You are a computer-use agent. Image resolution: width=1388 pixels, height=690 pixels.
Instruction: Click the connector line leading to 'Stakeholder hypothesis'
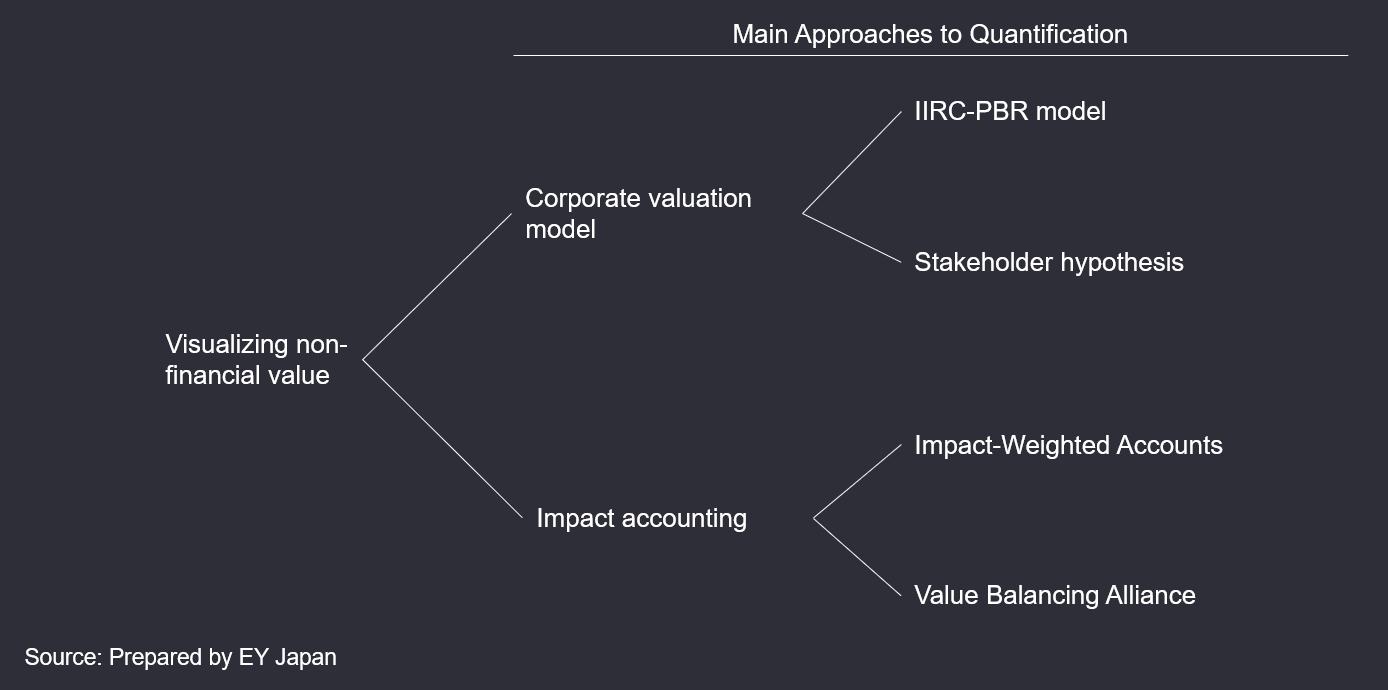point(852,238)
